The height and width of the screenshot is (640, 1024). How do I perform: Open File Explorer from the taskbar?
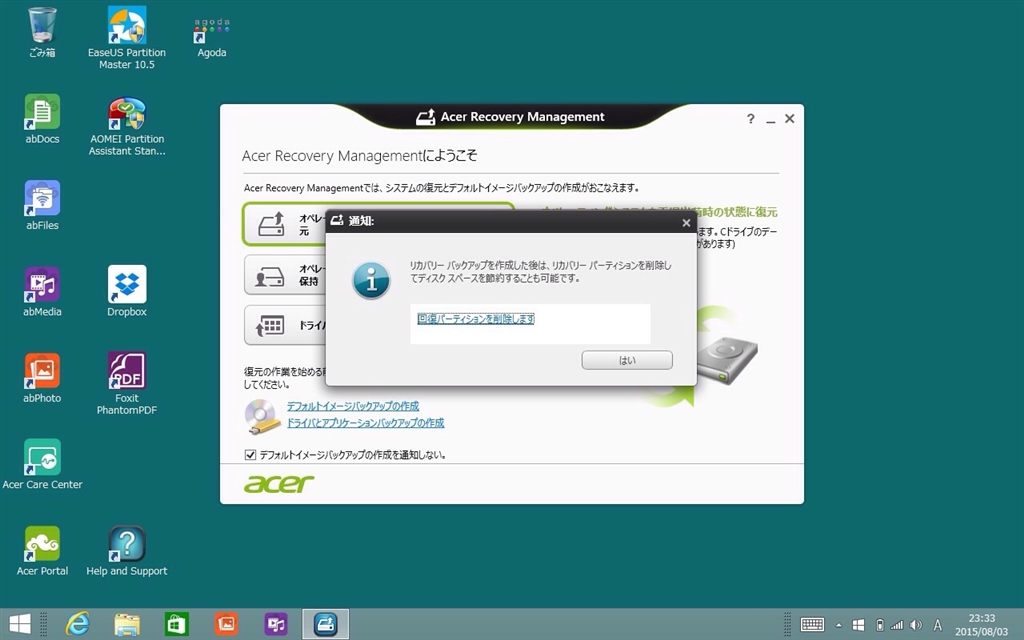coord(127,624)
